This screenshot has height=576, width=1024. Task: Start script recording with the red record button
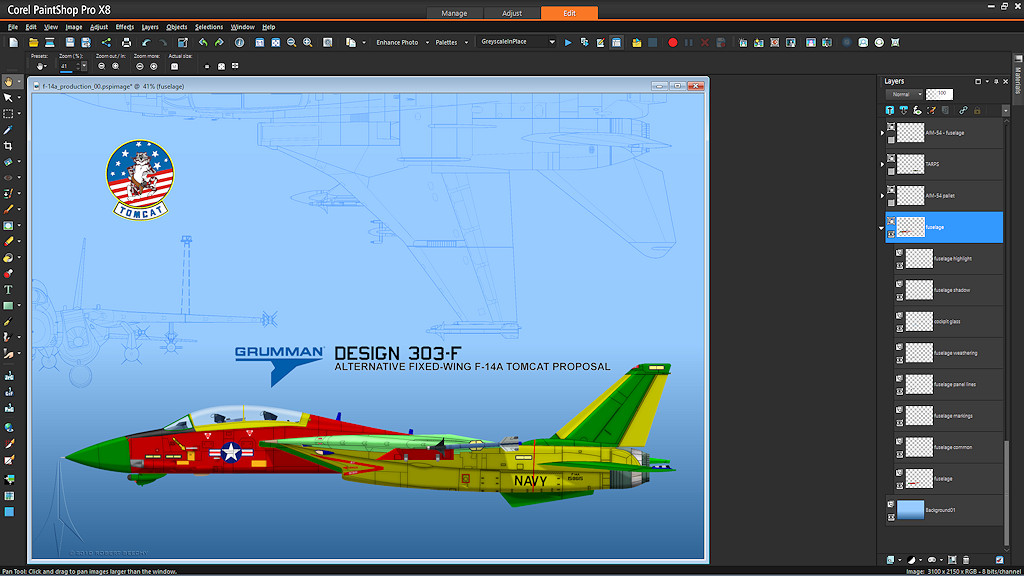click(x=673, y=42)
